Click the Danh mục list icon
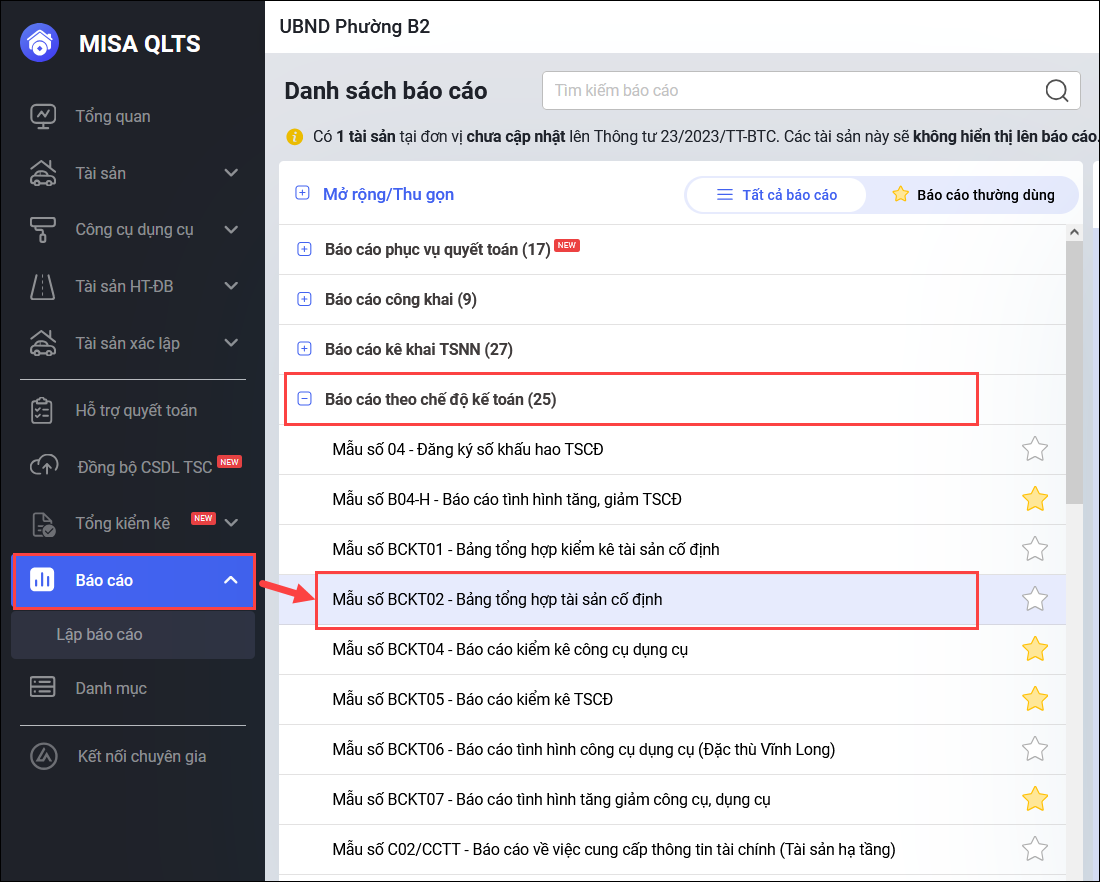 tap(43, 688)
